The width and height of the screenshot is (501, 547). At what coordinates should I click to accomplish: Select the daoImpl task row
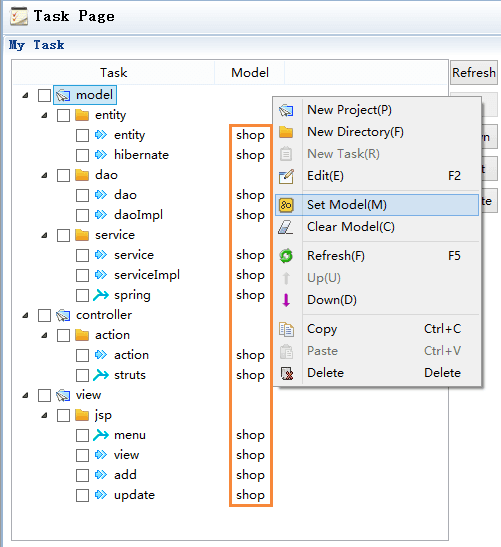tap(138, 215)
